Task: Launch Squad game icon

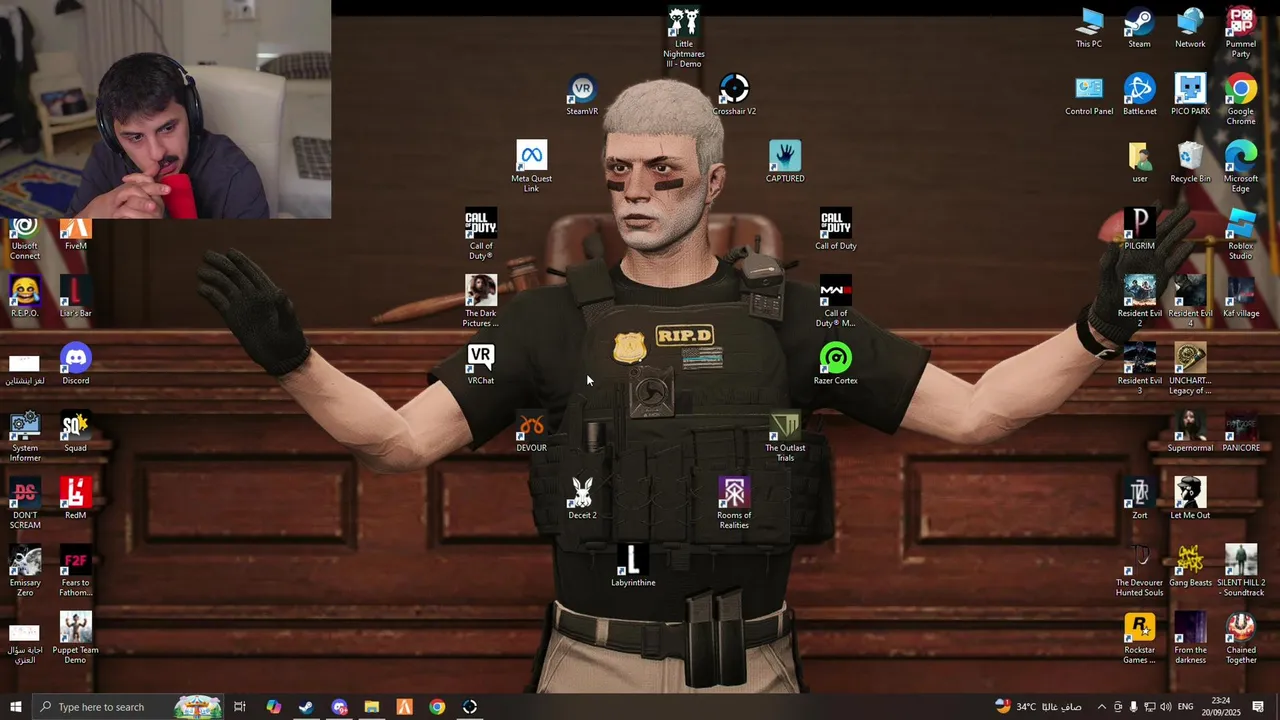Action: [76, 431]
